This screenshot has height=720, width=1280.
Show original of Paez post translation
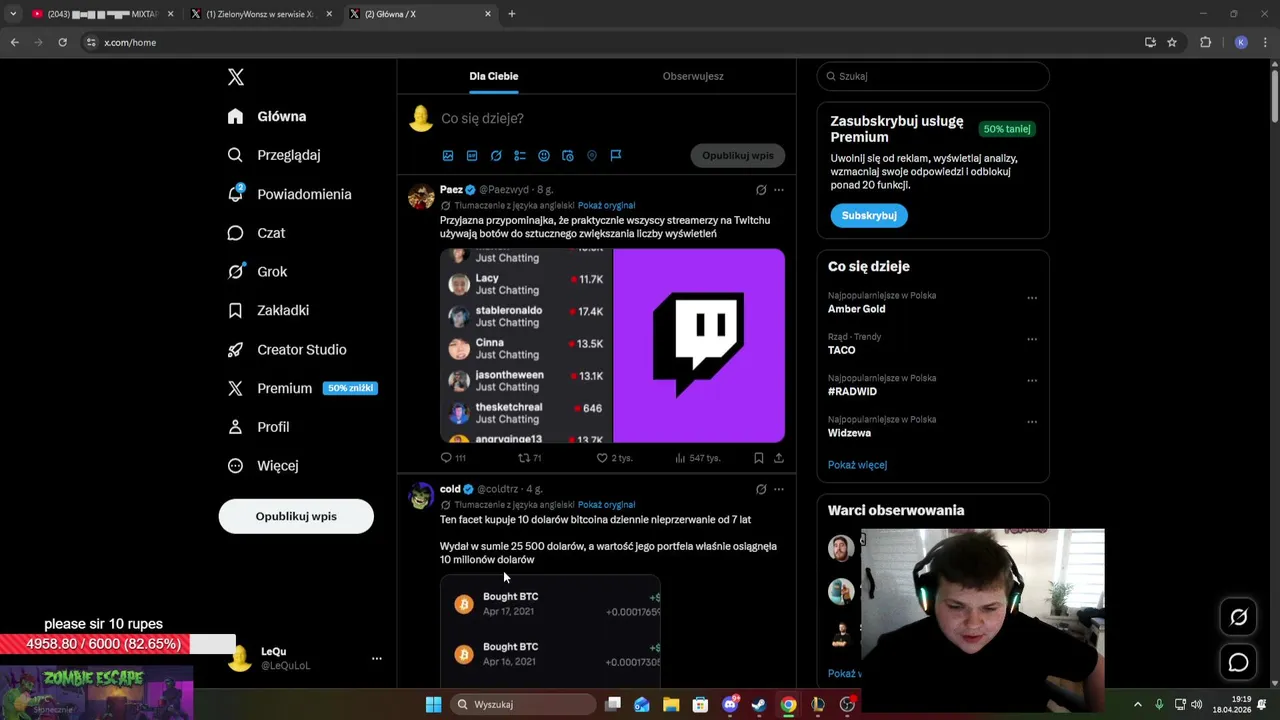click(x=606, y=205)
